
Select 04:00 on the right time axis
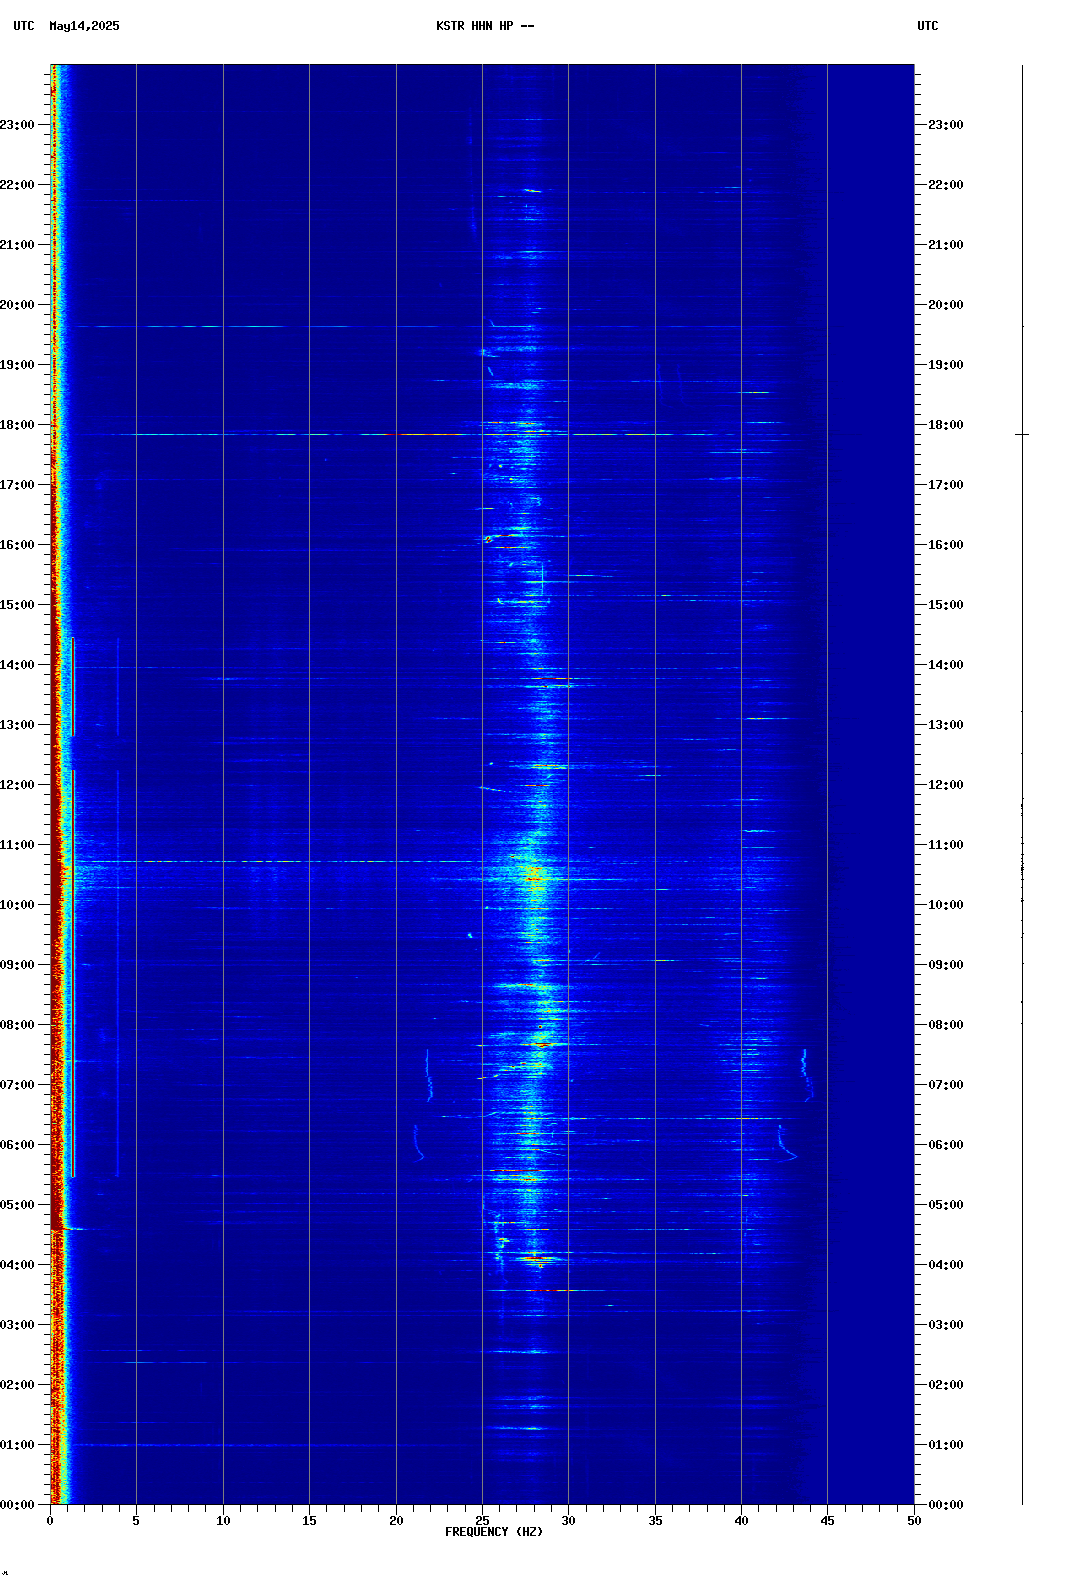click(x=946, y=1265)
